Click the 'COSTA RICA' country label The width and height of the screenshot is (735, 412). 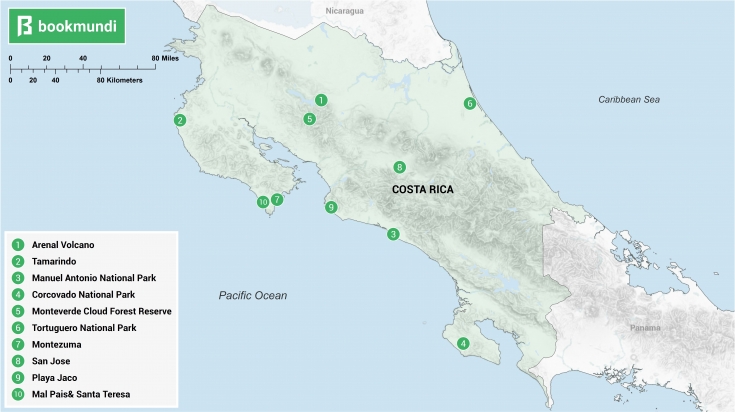(x=423, y=189)
